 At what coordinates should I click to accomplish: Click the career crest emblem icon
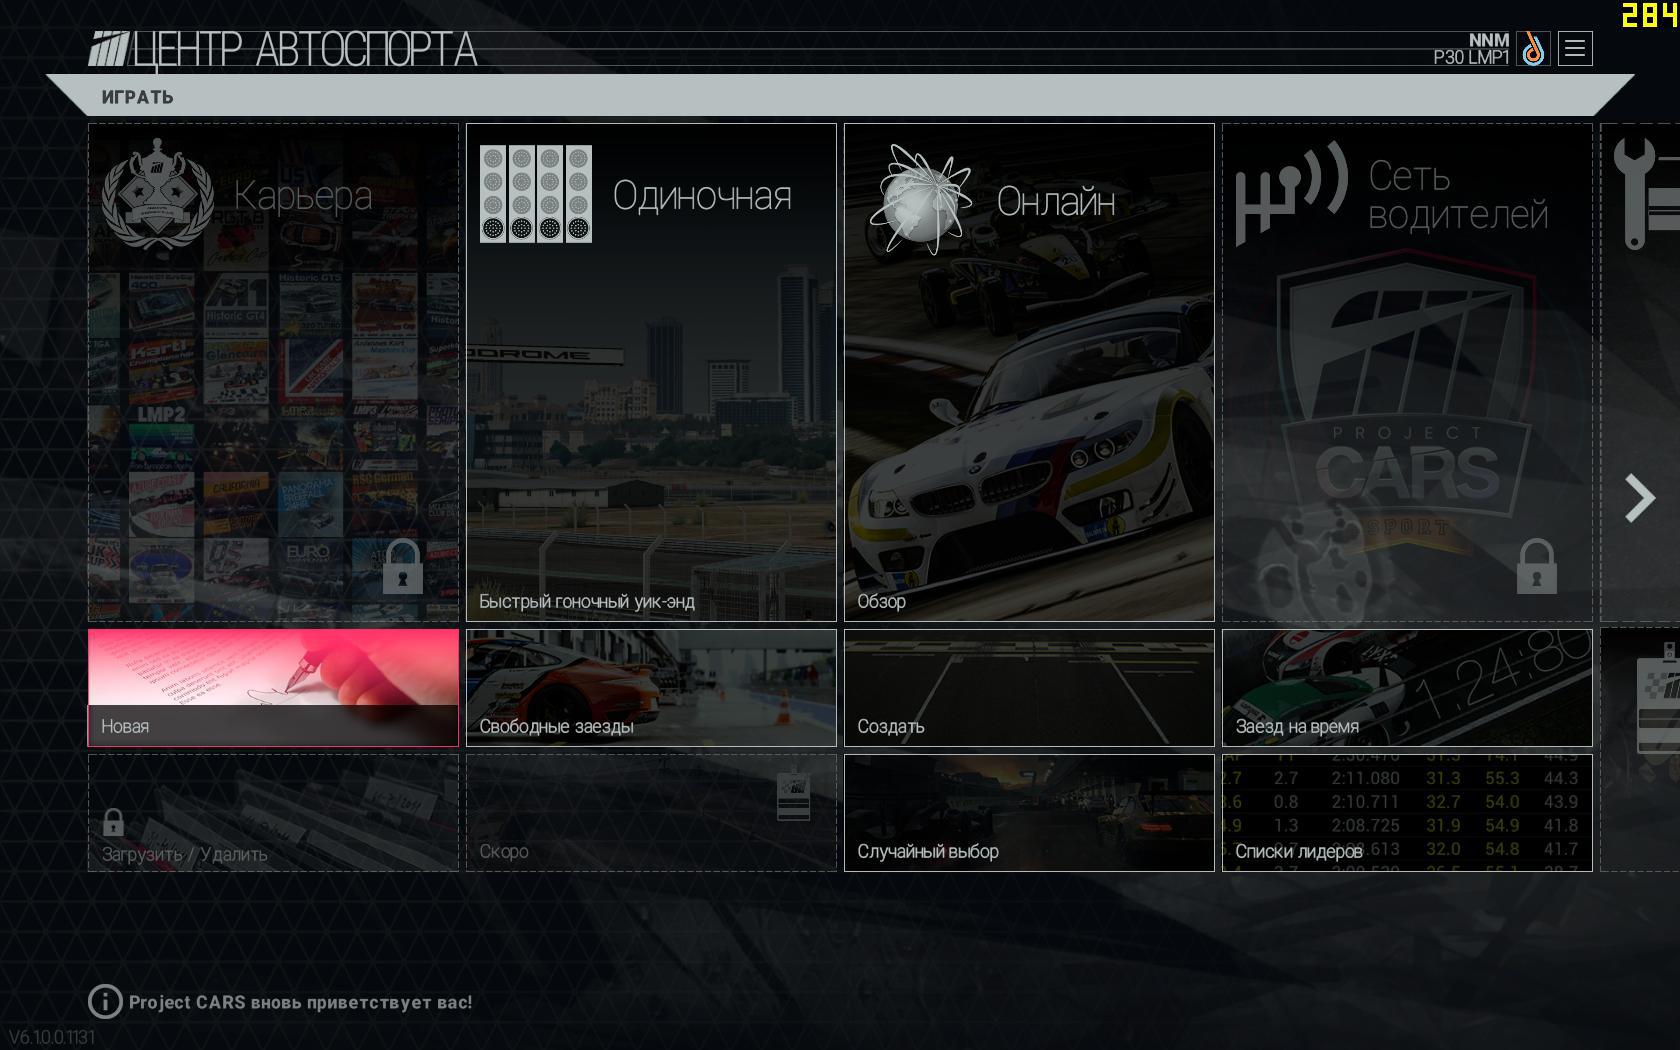158,194
